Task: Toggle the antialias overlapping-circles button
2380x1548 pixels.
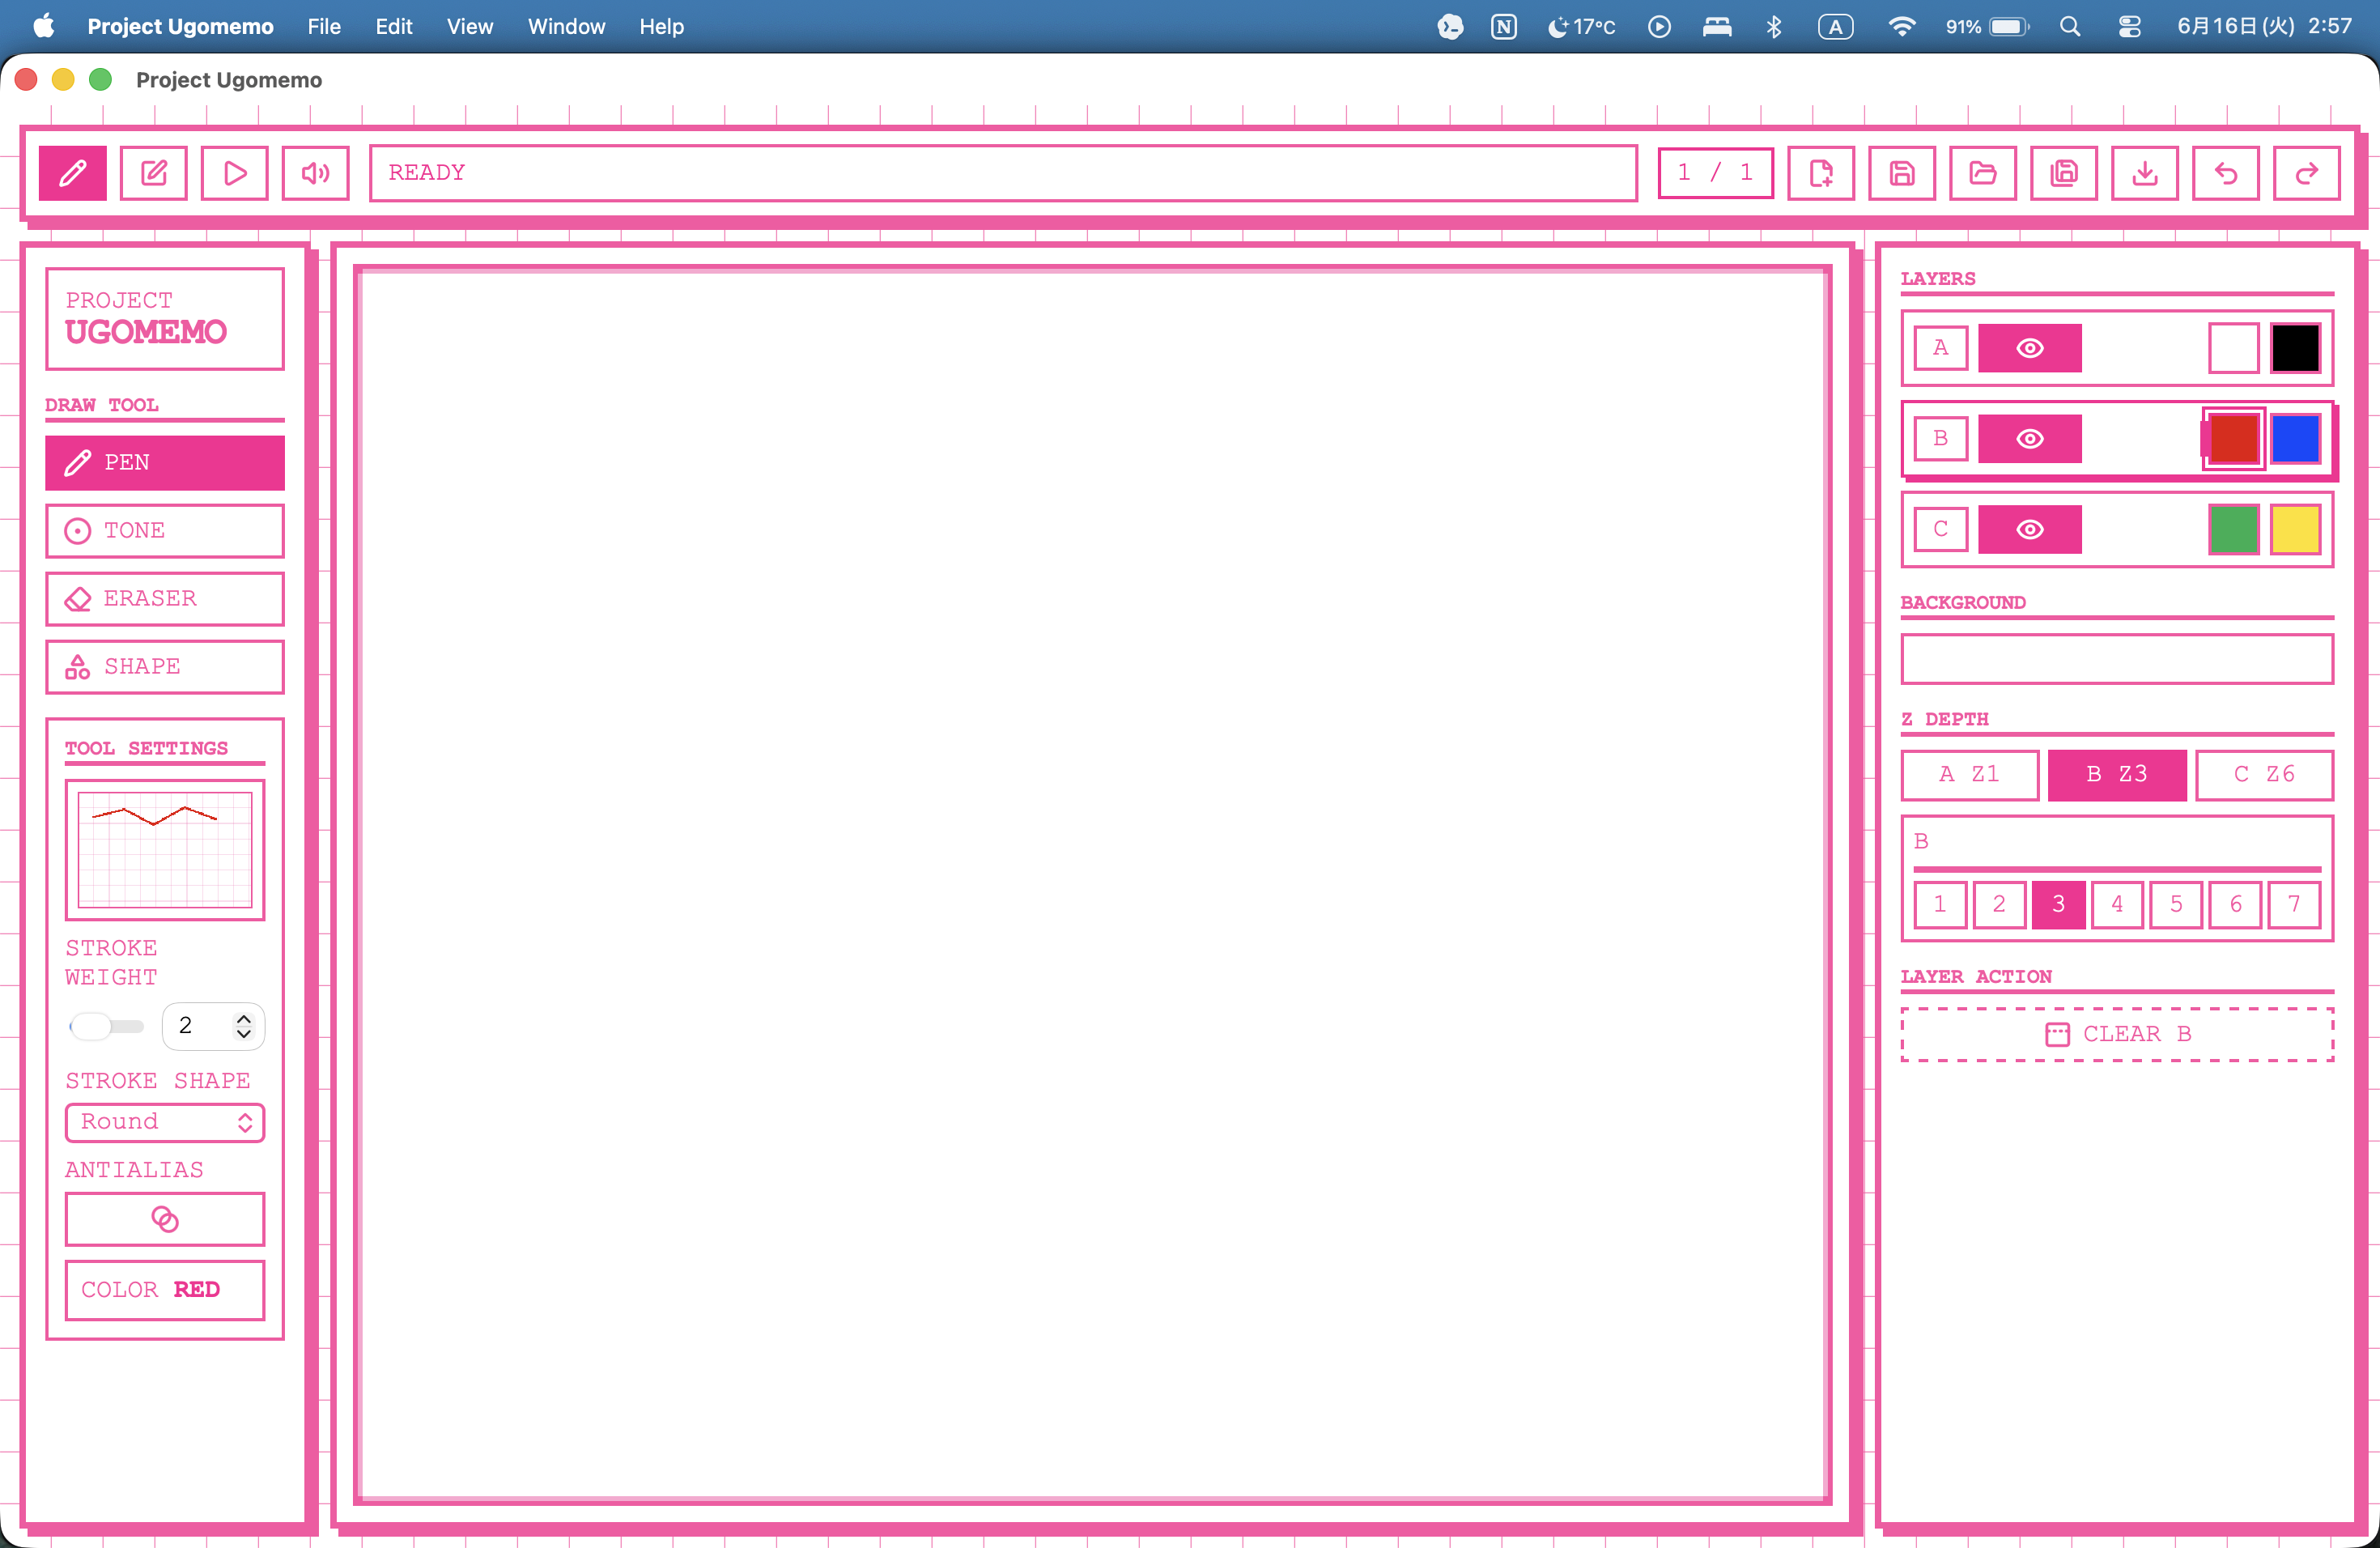Action: coord(165,1219)
